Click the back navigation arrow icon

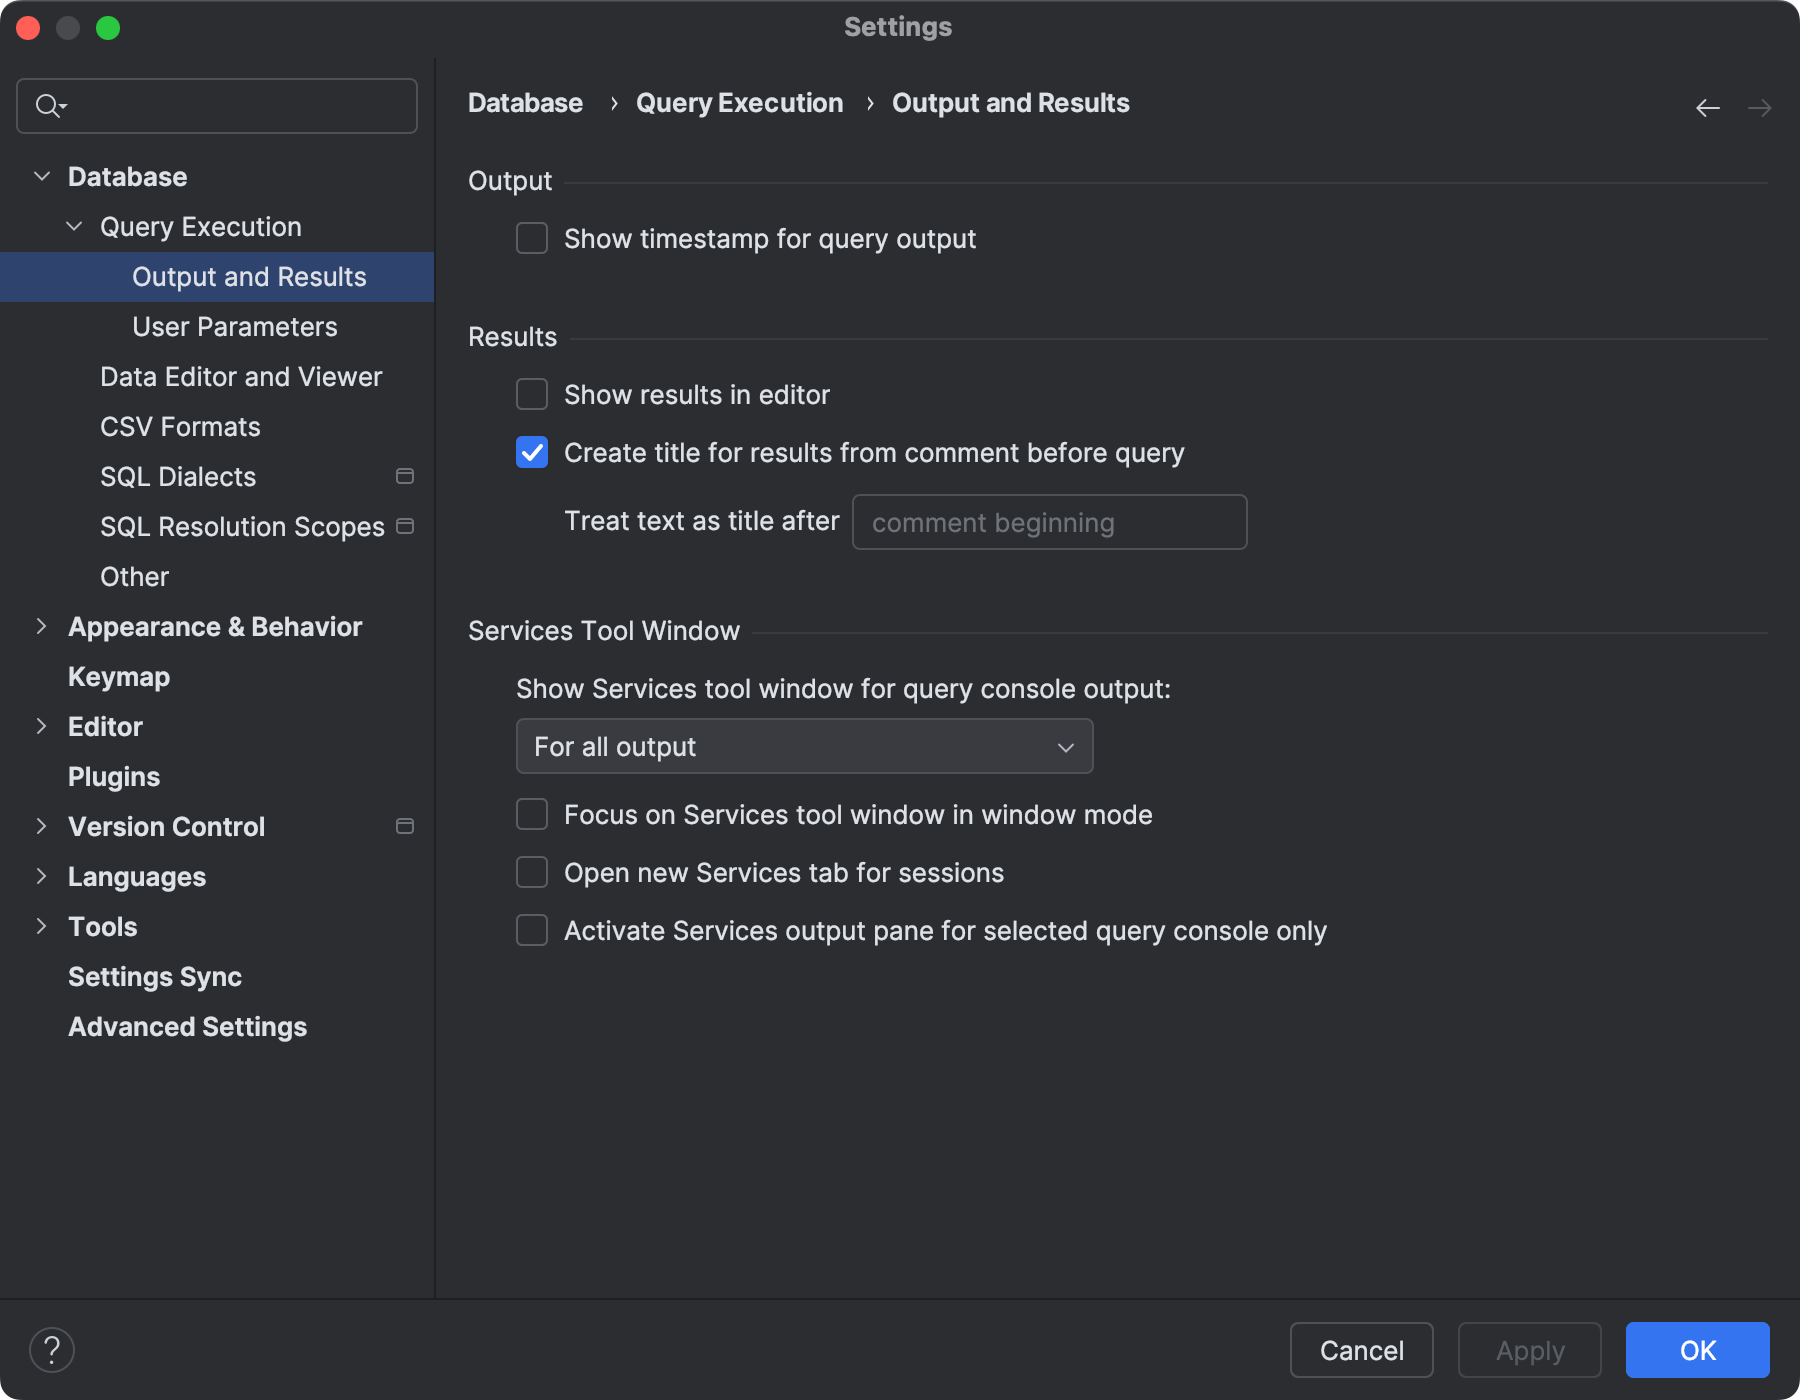pos(1707,108)
